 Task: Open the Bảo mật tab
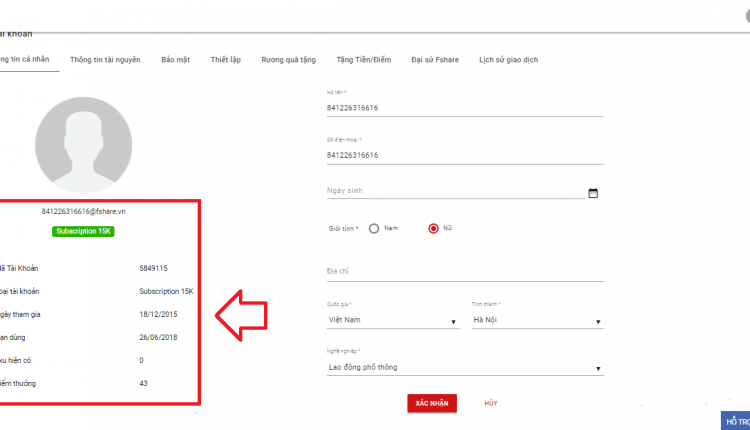pos(176,60)
